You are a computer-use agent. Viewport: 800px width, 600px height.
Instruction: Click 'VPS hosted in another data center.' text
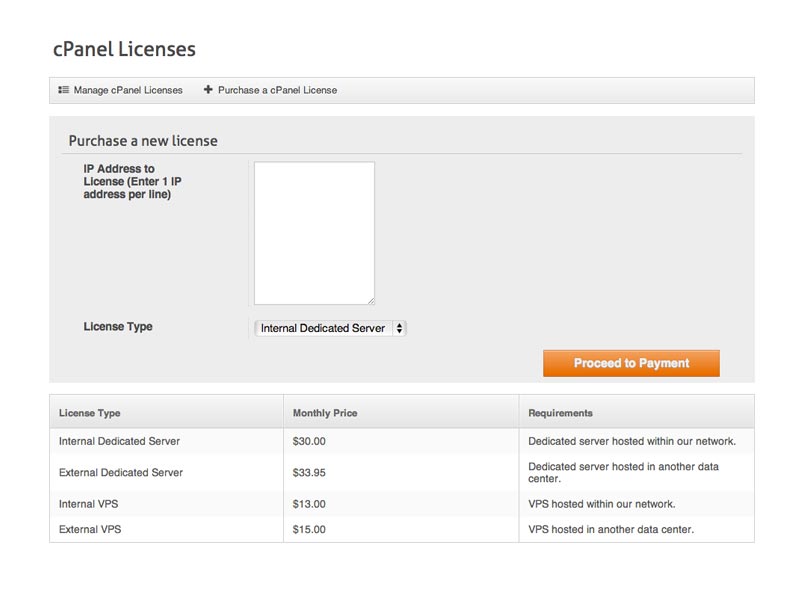click(611, 530)
